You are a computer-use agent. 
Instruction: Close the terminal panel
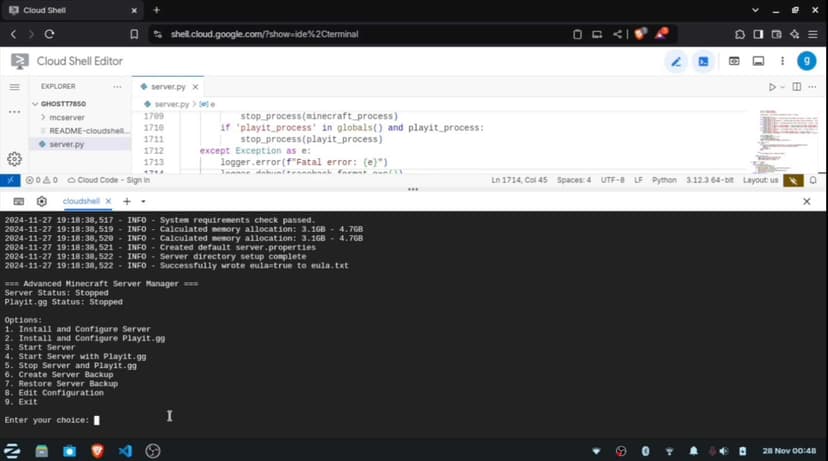tap(806, 201)
